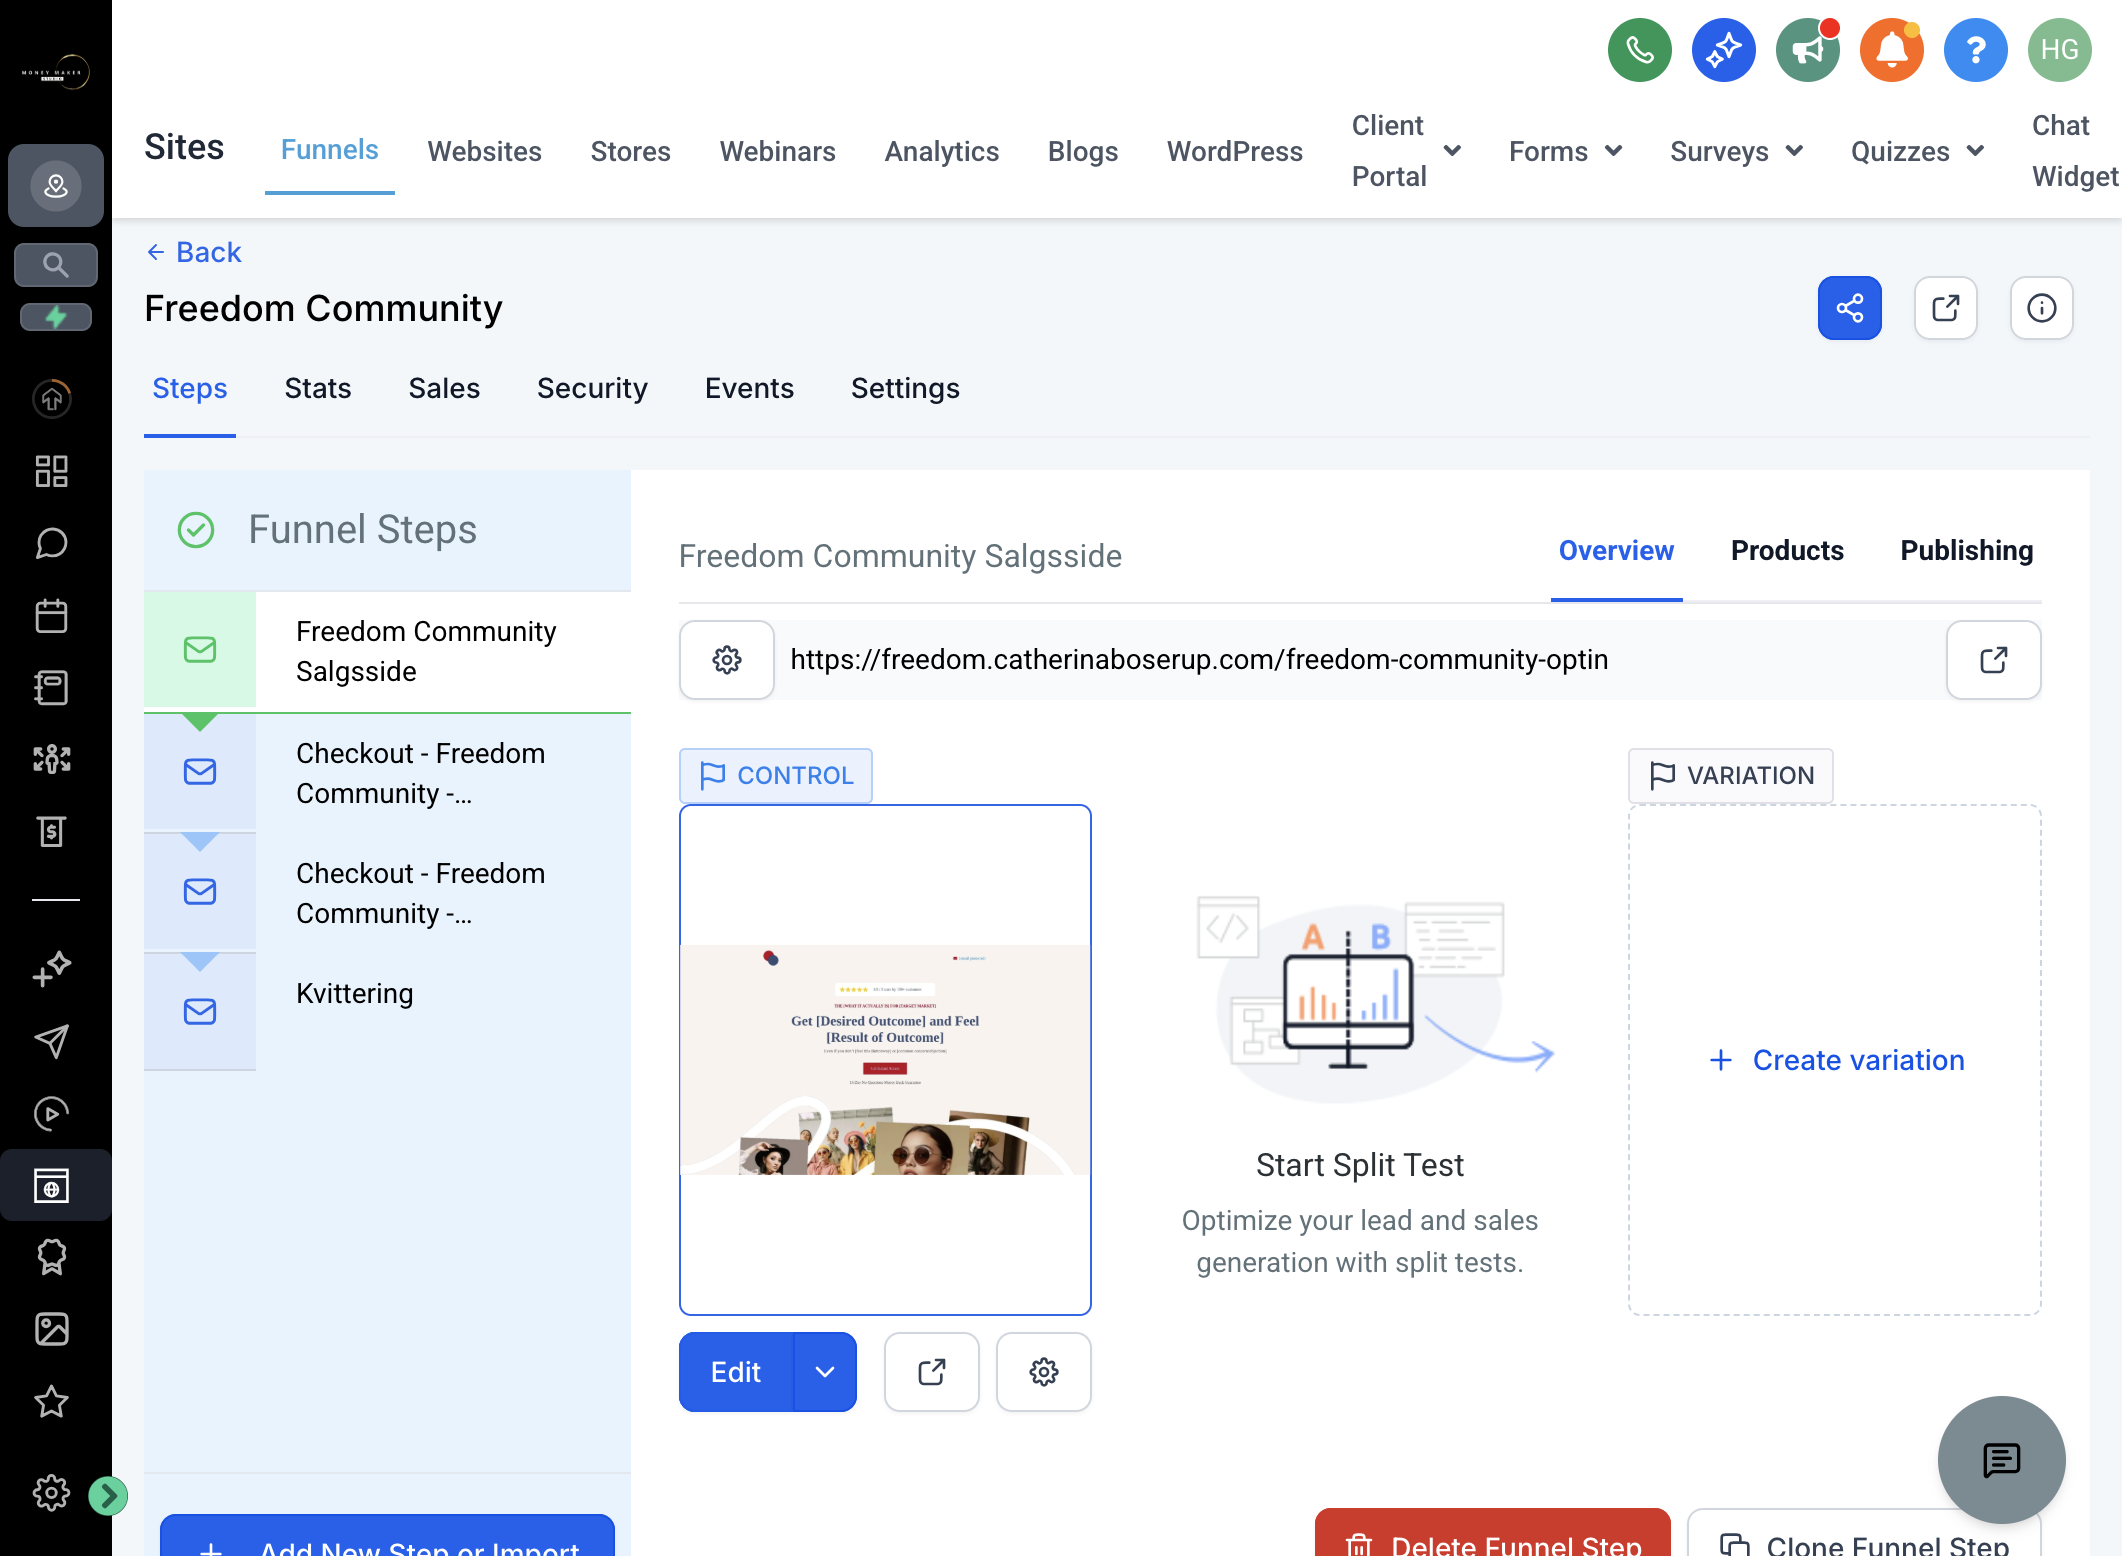Open the funnel Settings tab
The height and width of the screenshot is (1556, 2122).
(905, 388)
